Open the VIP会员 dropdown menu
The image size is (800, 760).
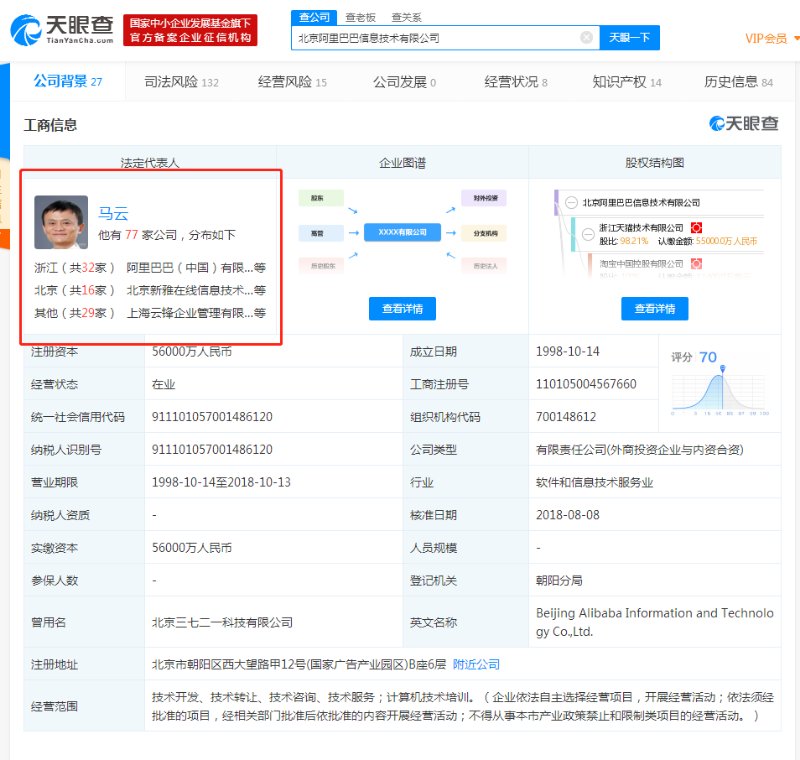click(x=771, y=39)
